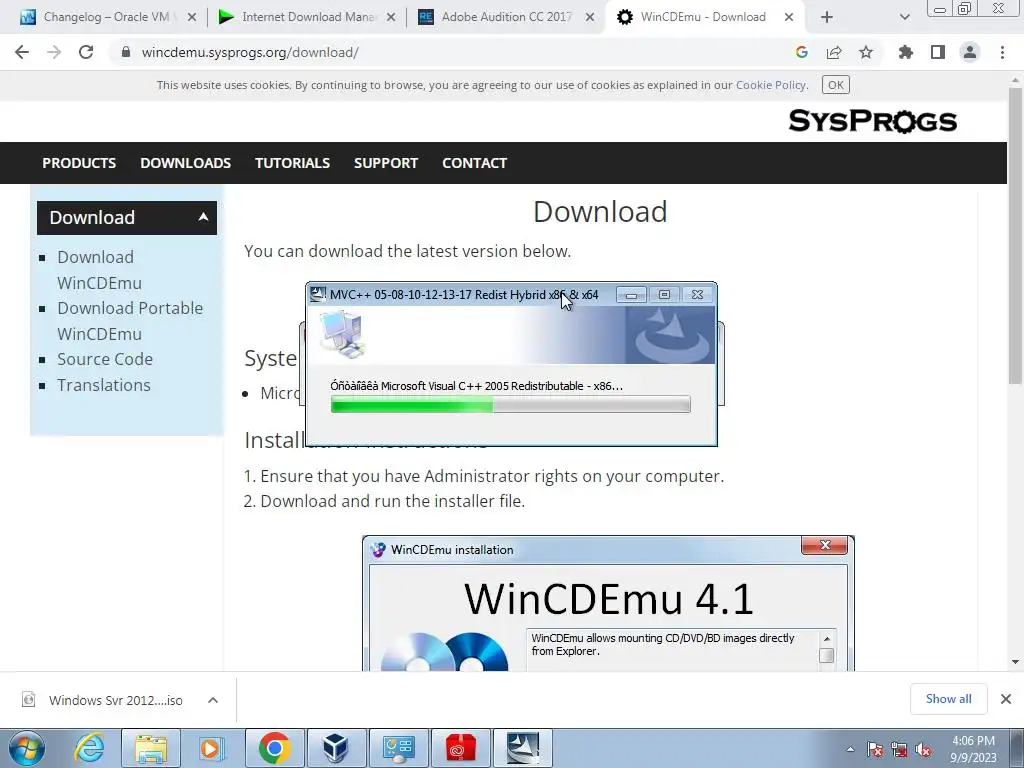Open the control panel taskbar icon
The height and width of the screenshot is (768, 1024).
pyautogui.click(x=398, y=748)
